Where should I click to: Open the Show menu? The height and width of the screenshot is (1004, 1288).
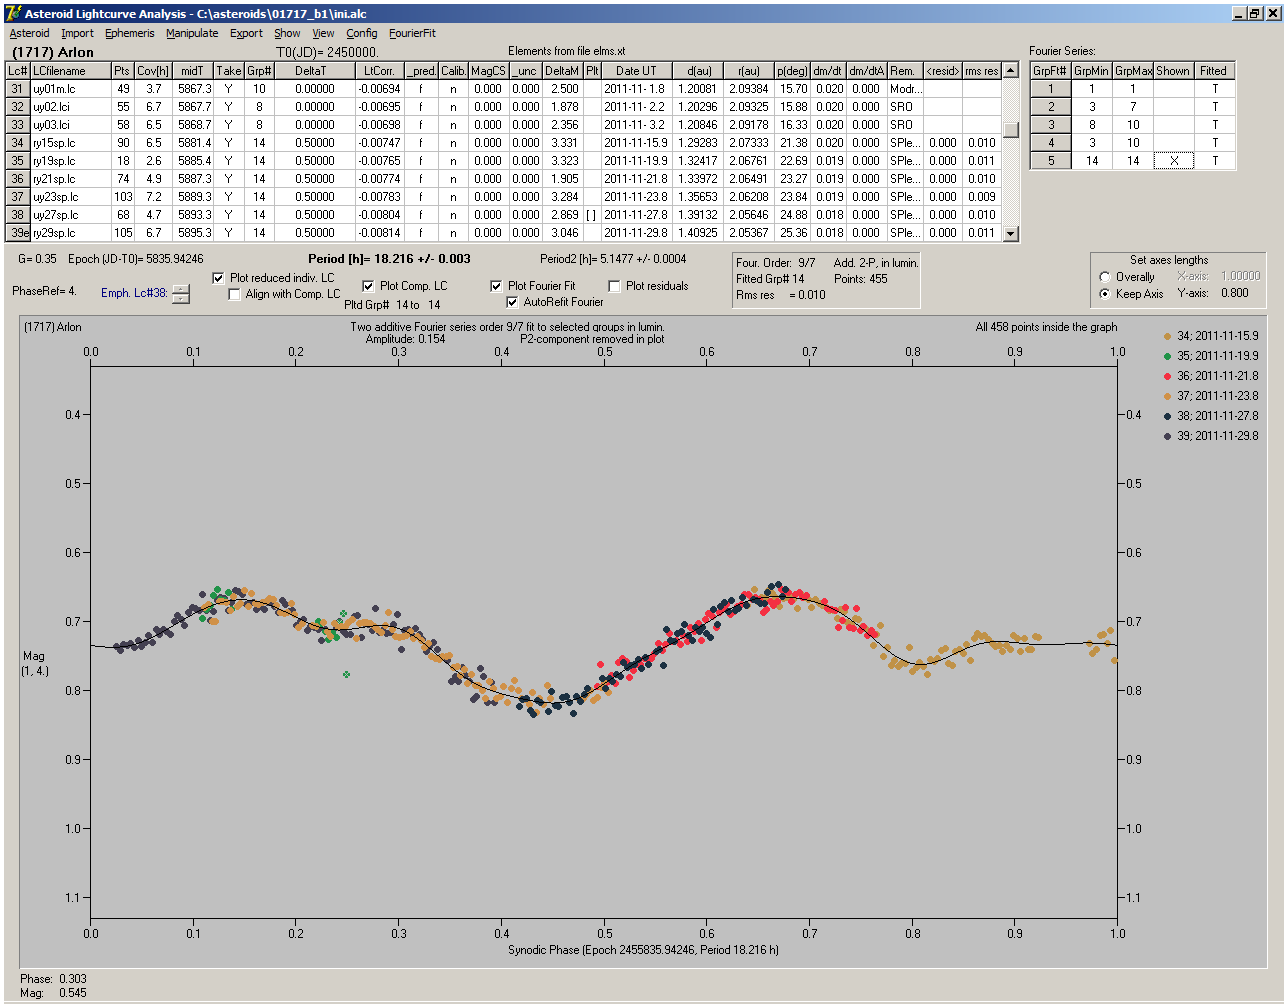click(287, 33)
